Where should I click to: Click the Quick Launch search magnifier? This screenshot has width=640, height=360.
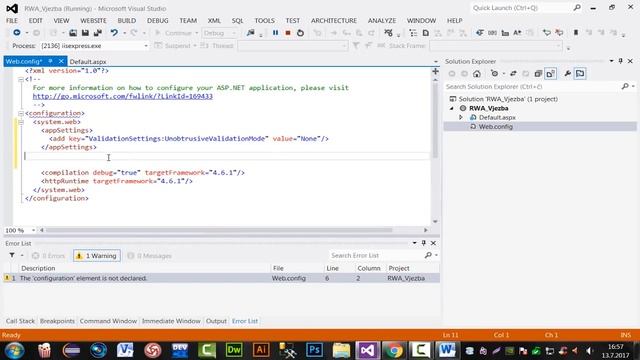pos(577,8)
